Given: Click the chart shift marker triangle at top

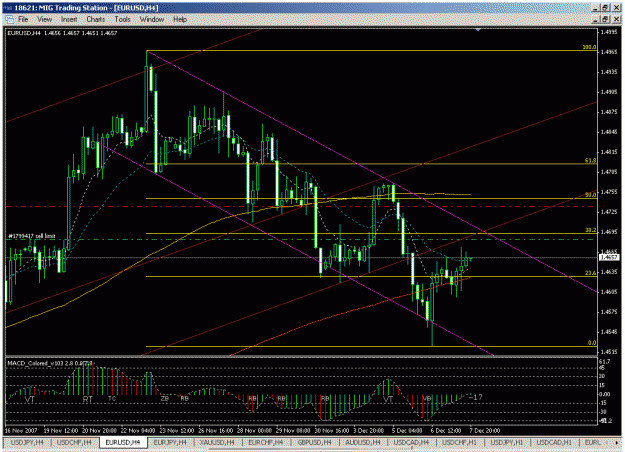Looking at the screenshot, I should point(478,30).
